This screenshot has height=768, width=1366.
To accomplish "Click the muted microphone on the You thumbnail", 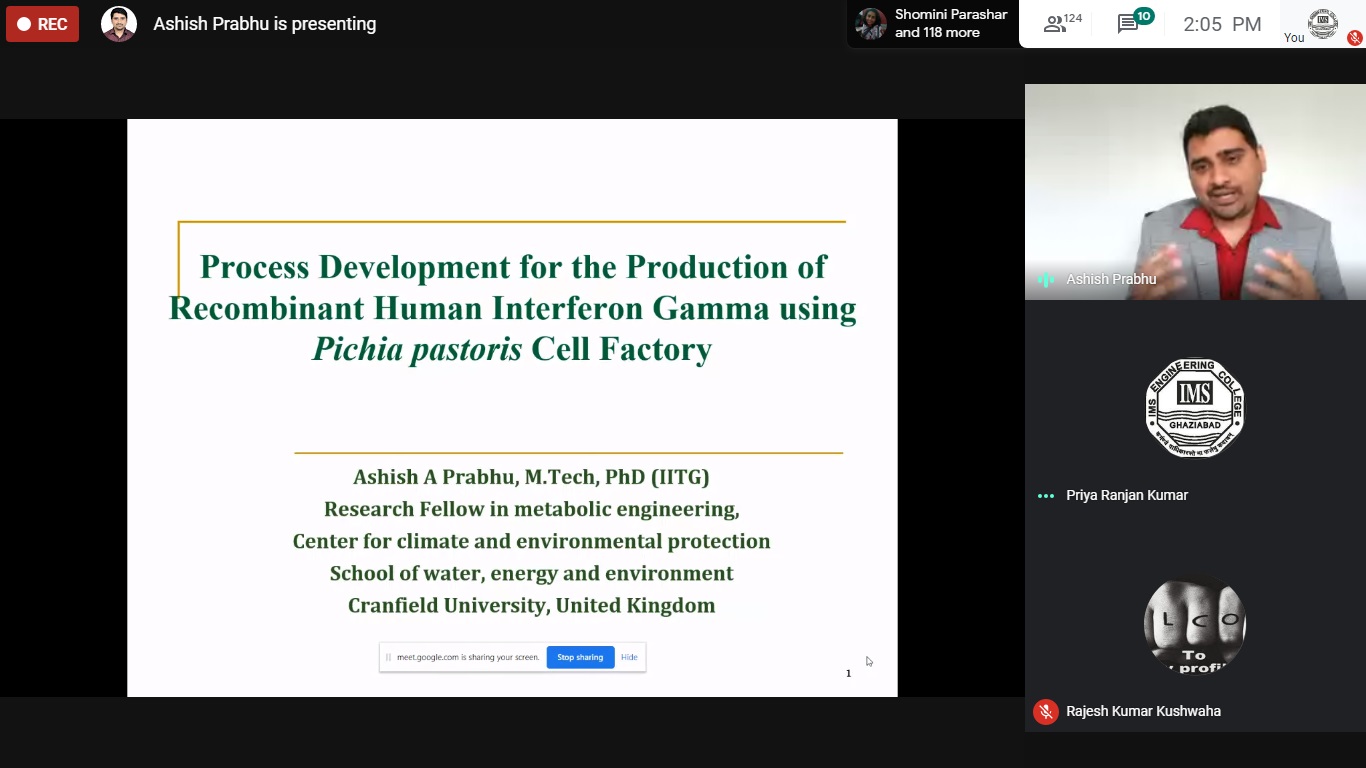I will pos(1354,38).
